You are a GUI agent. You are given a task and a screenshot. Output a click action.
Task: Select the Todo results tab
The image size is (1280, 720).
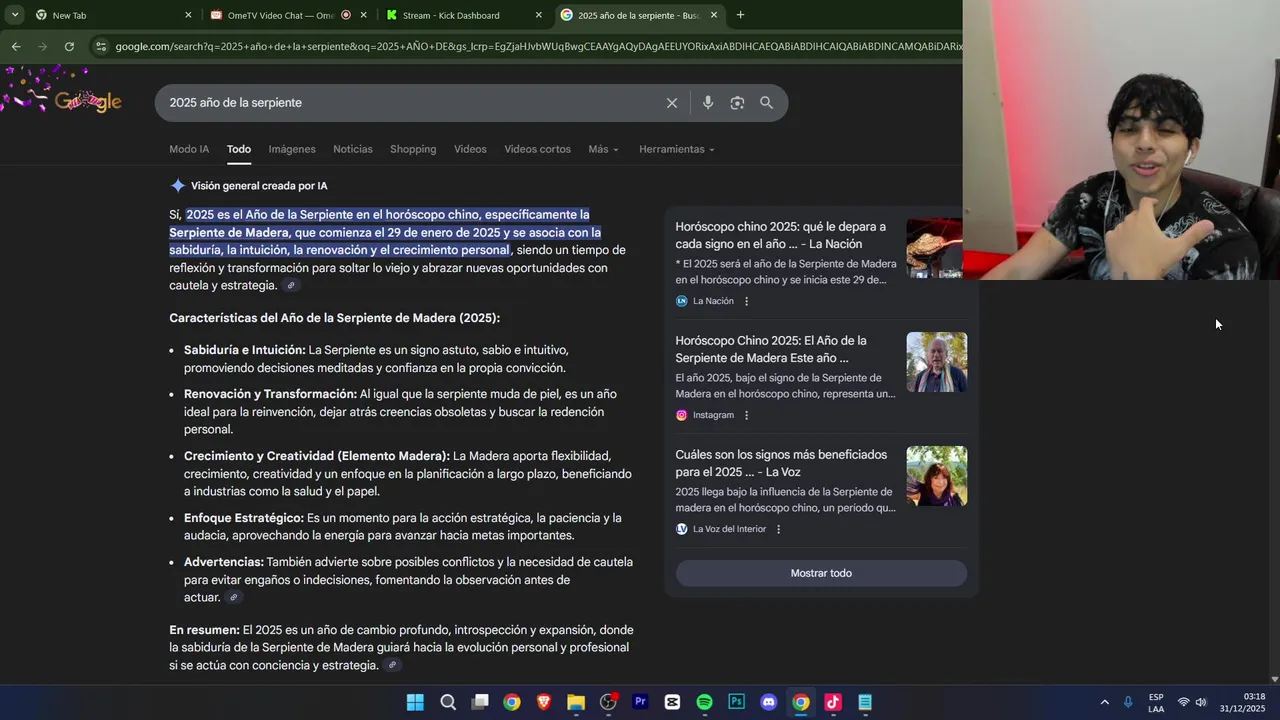pyautogui.click(x=238, y=149)
